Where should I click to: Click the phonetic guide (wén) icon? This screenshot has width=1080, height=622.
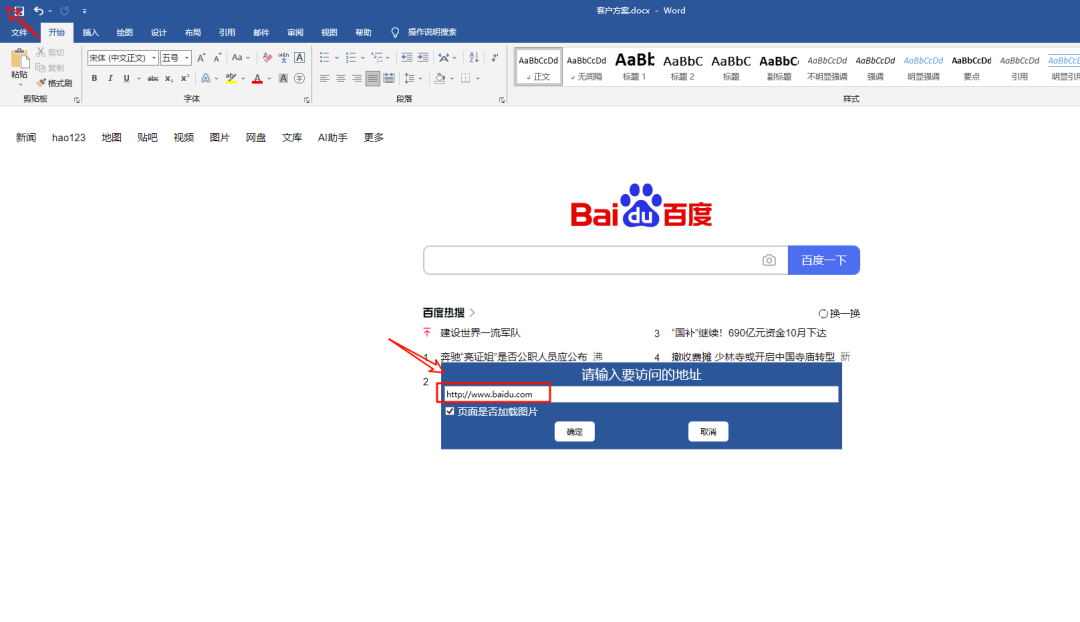click(x=284, y=58)
